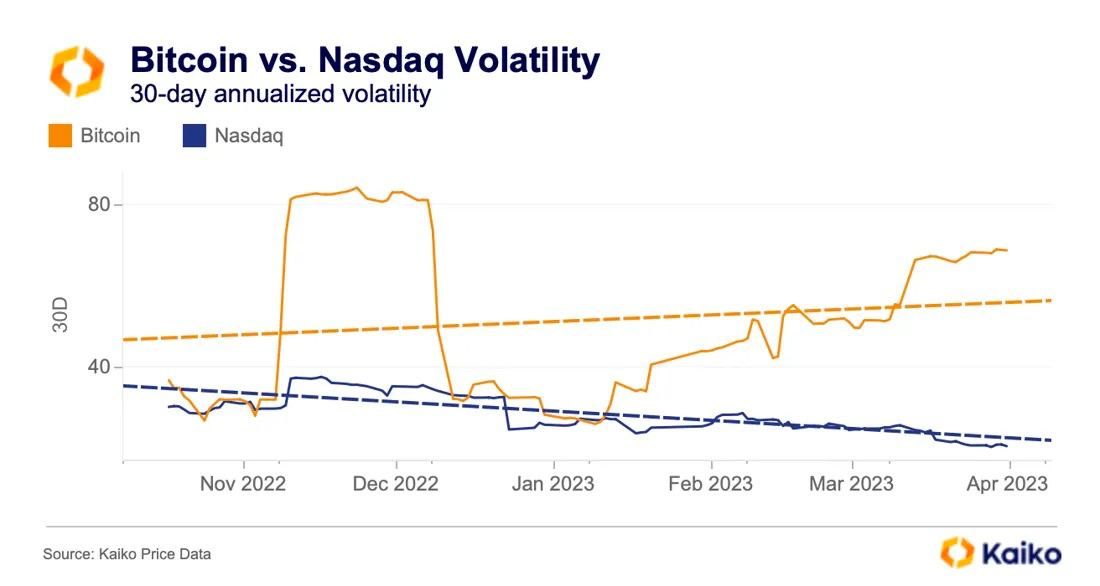Click the 40 value on the y-axis

[x=100, y=366]
